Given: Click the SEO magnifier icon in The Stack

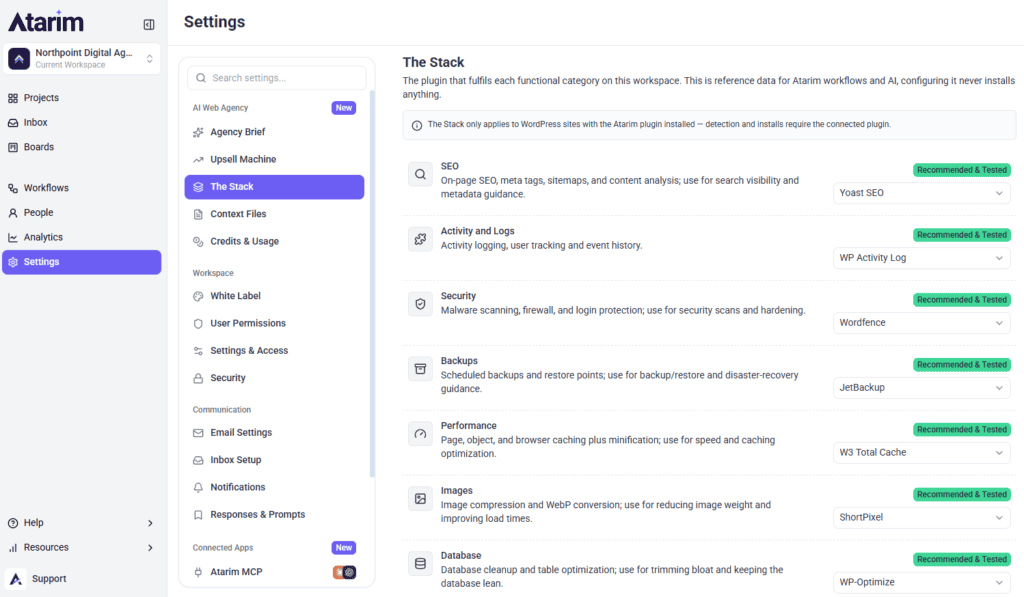Looking at the screenshot, I should click(x=421, y=174).
